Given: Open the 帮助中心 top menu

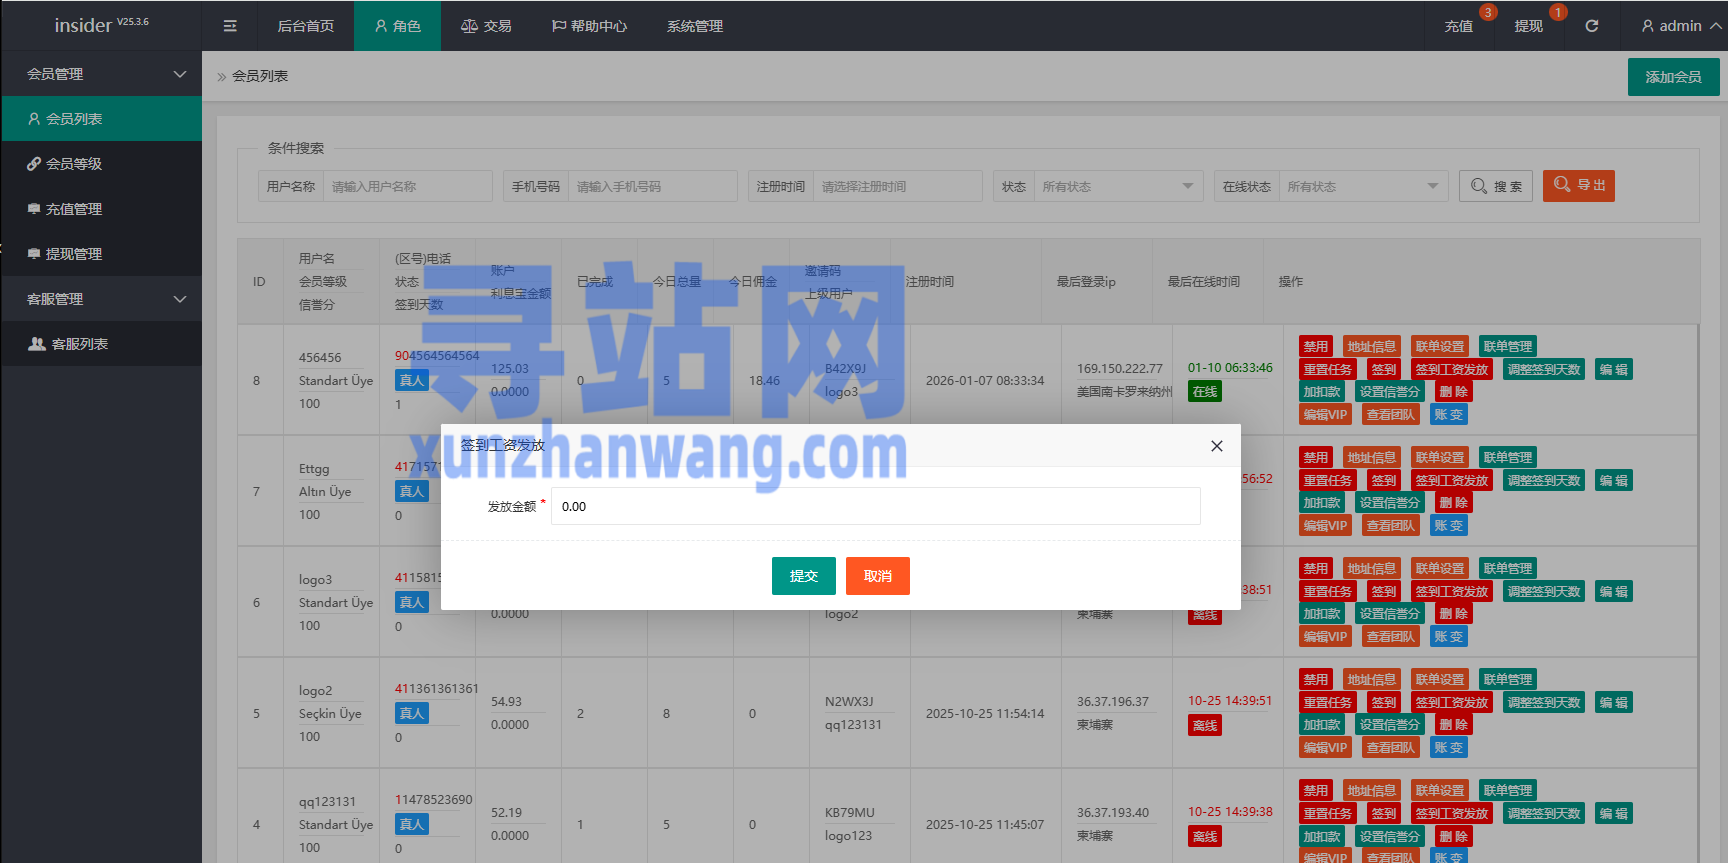Looking at the screenshot, I should pos(589,26).
